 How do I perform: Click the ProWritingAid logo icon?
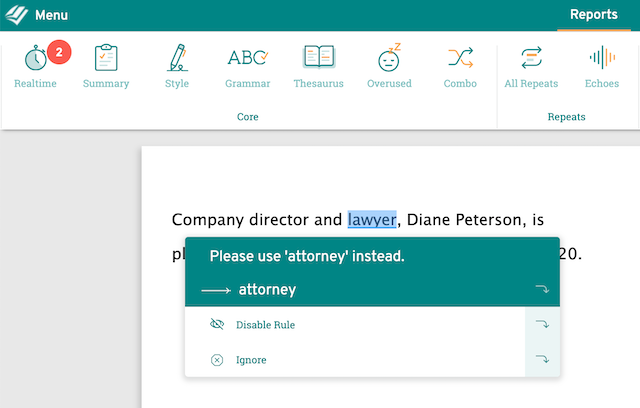pos(16,15)
